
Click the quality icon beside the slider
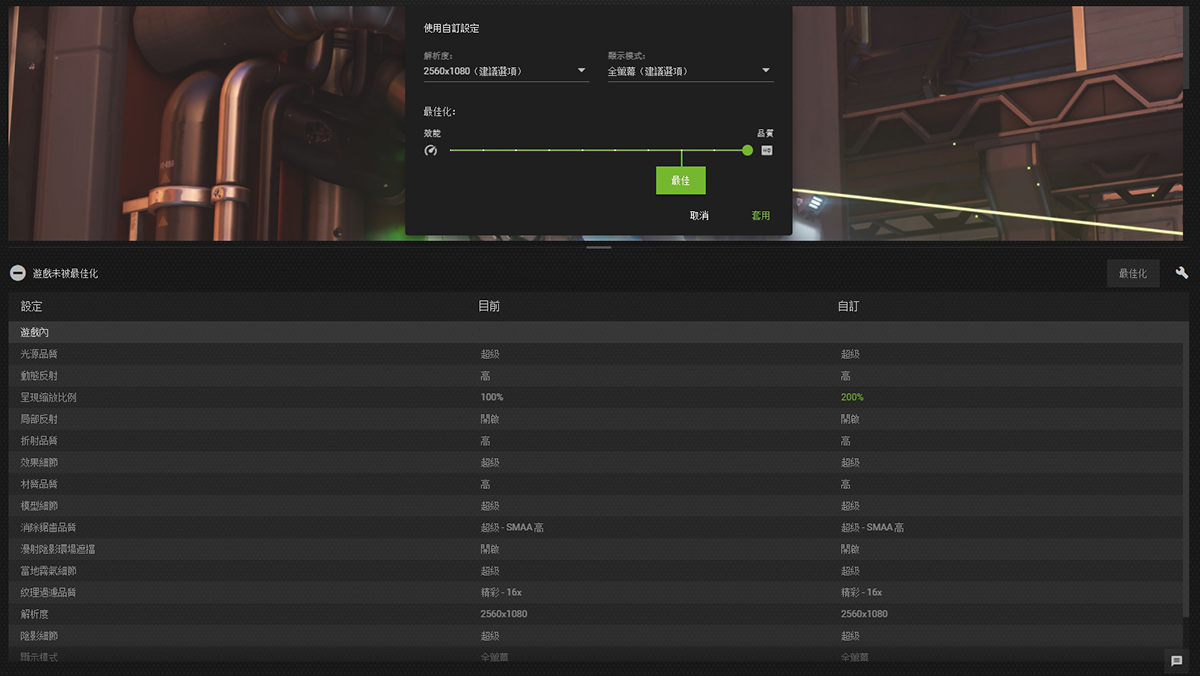[x=767, y=151]
